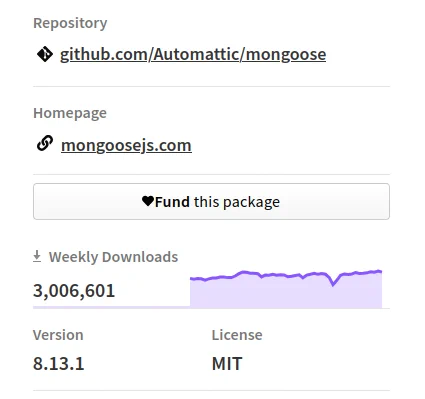
Task: Click the purple weekly downloads sparkline chart
Action: tap(286, 289)
